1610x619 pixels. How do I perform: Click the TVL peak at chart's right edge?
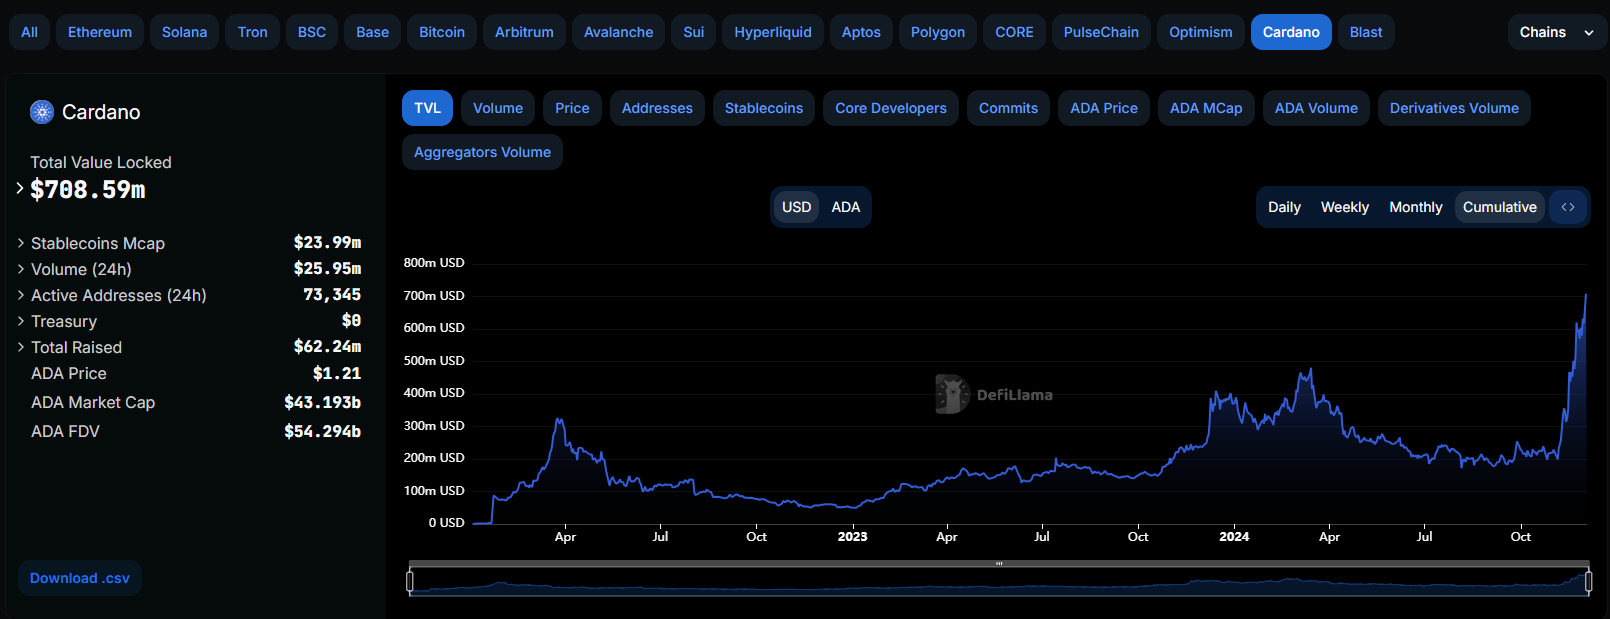point(1586,296)
